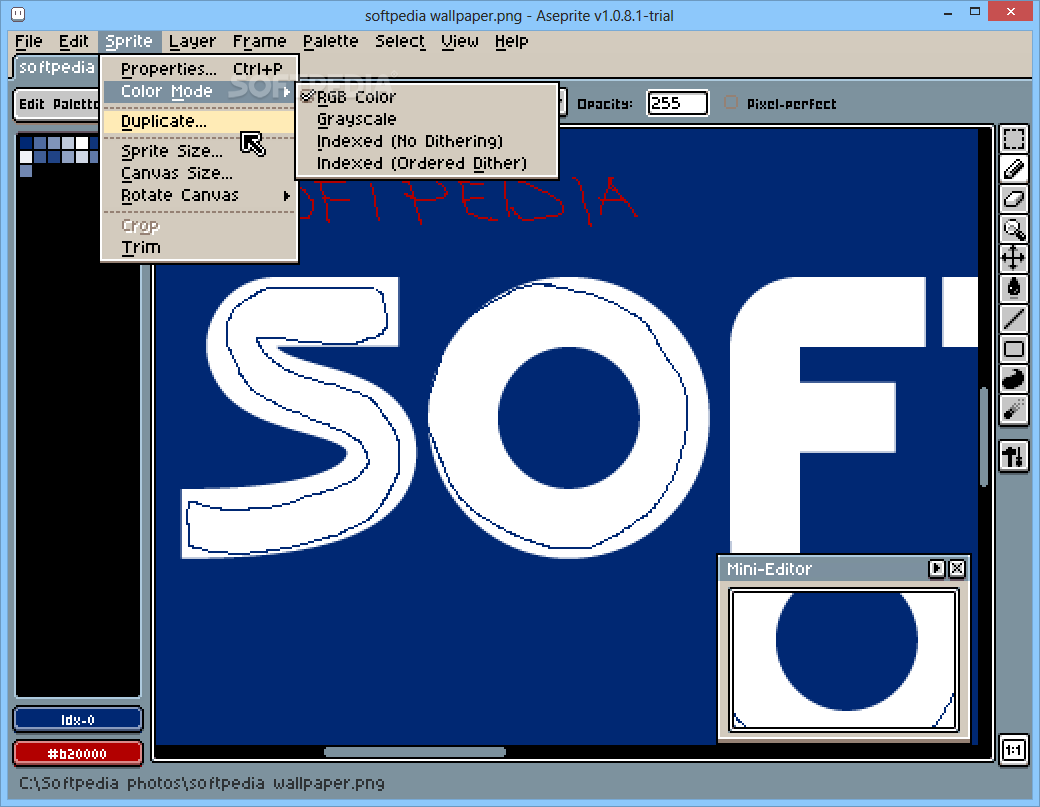Select the Move cross-arrows tool
1040x807 pixels.
tap(1013, 258)
